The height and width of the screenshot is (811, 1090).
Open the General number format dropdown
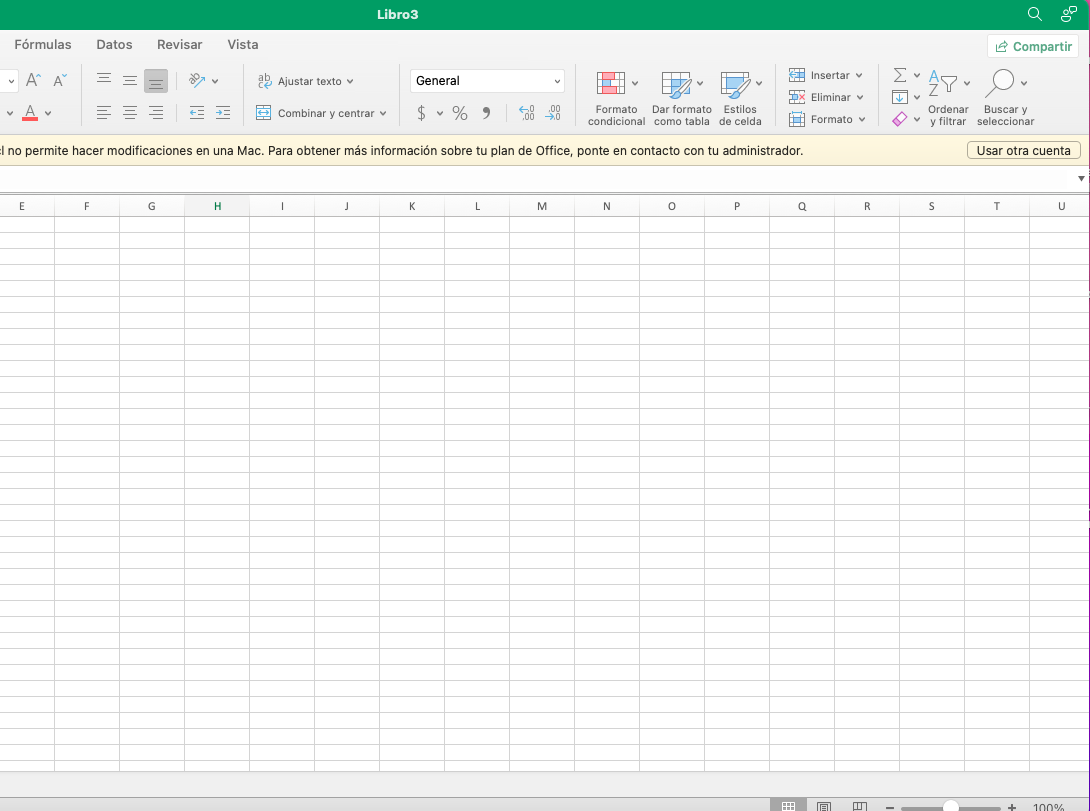click(x=487, y=81)
